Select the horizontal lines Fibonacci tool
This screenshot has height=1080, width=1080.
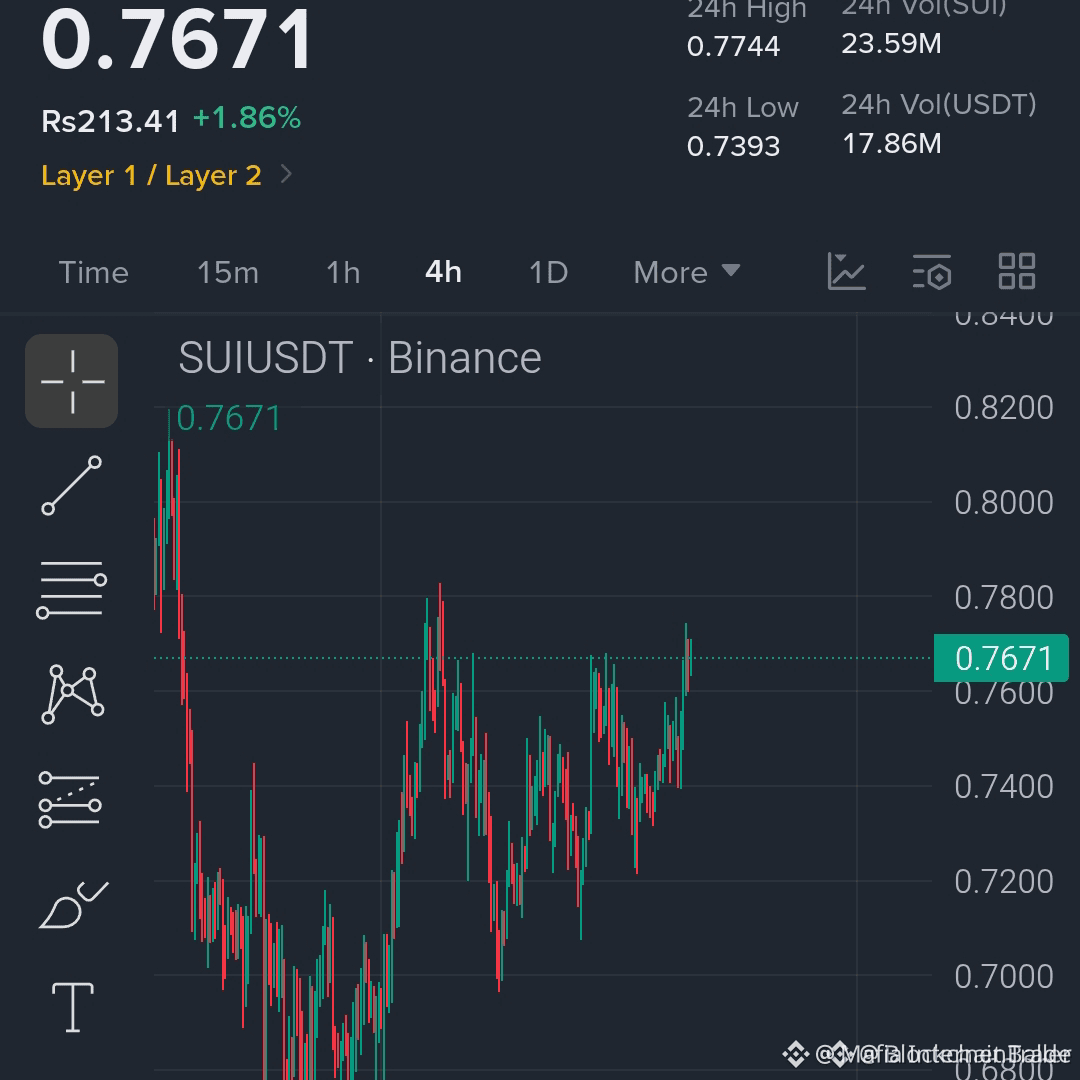click(72, 590)
